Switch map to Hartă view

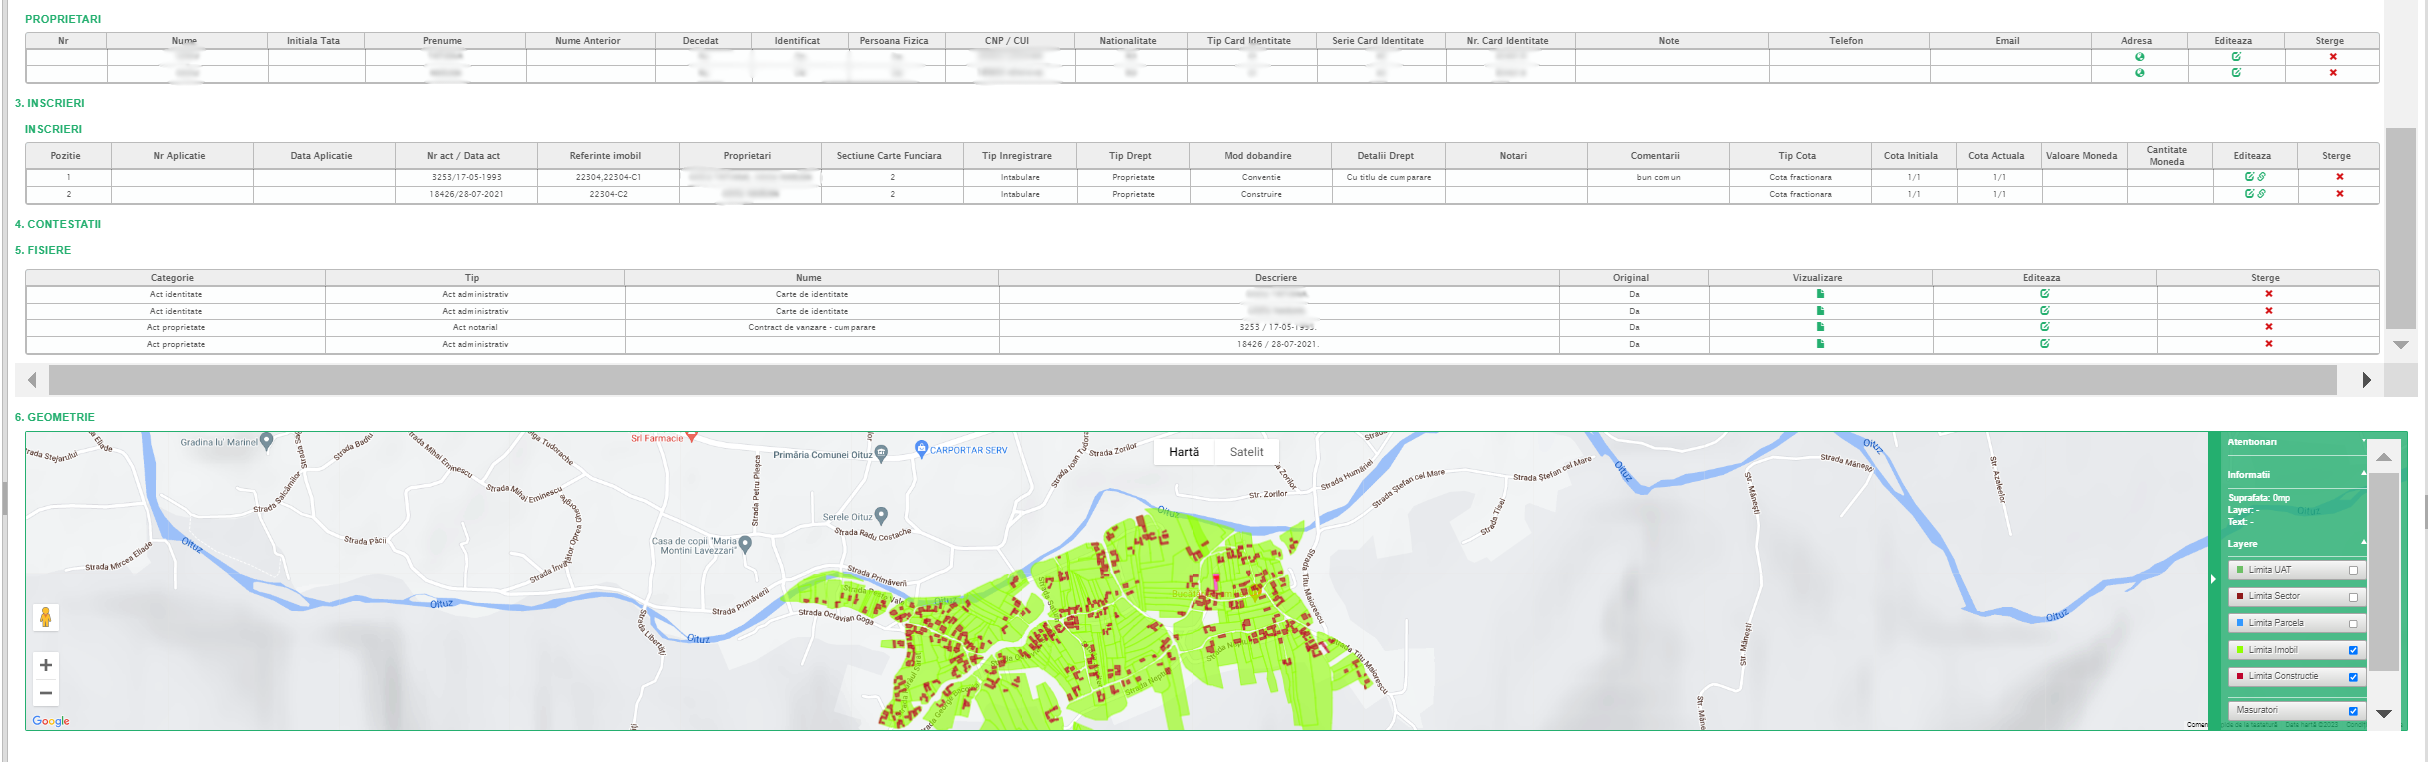click(x=1184, y=452)
